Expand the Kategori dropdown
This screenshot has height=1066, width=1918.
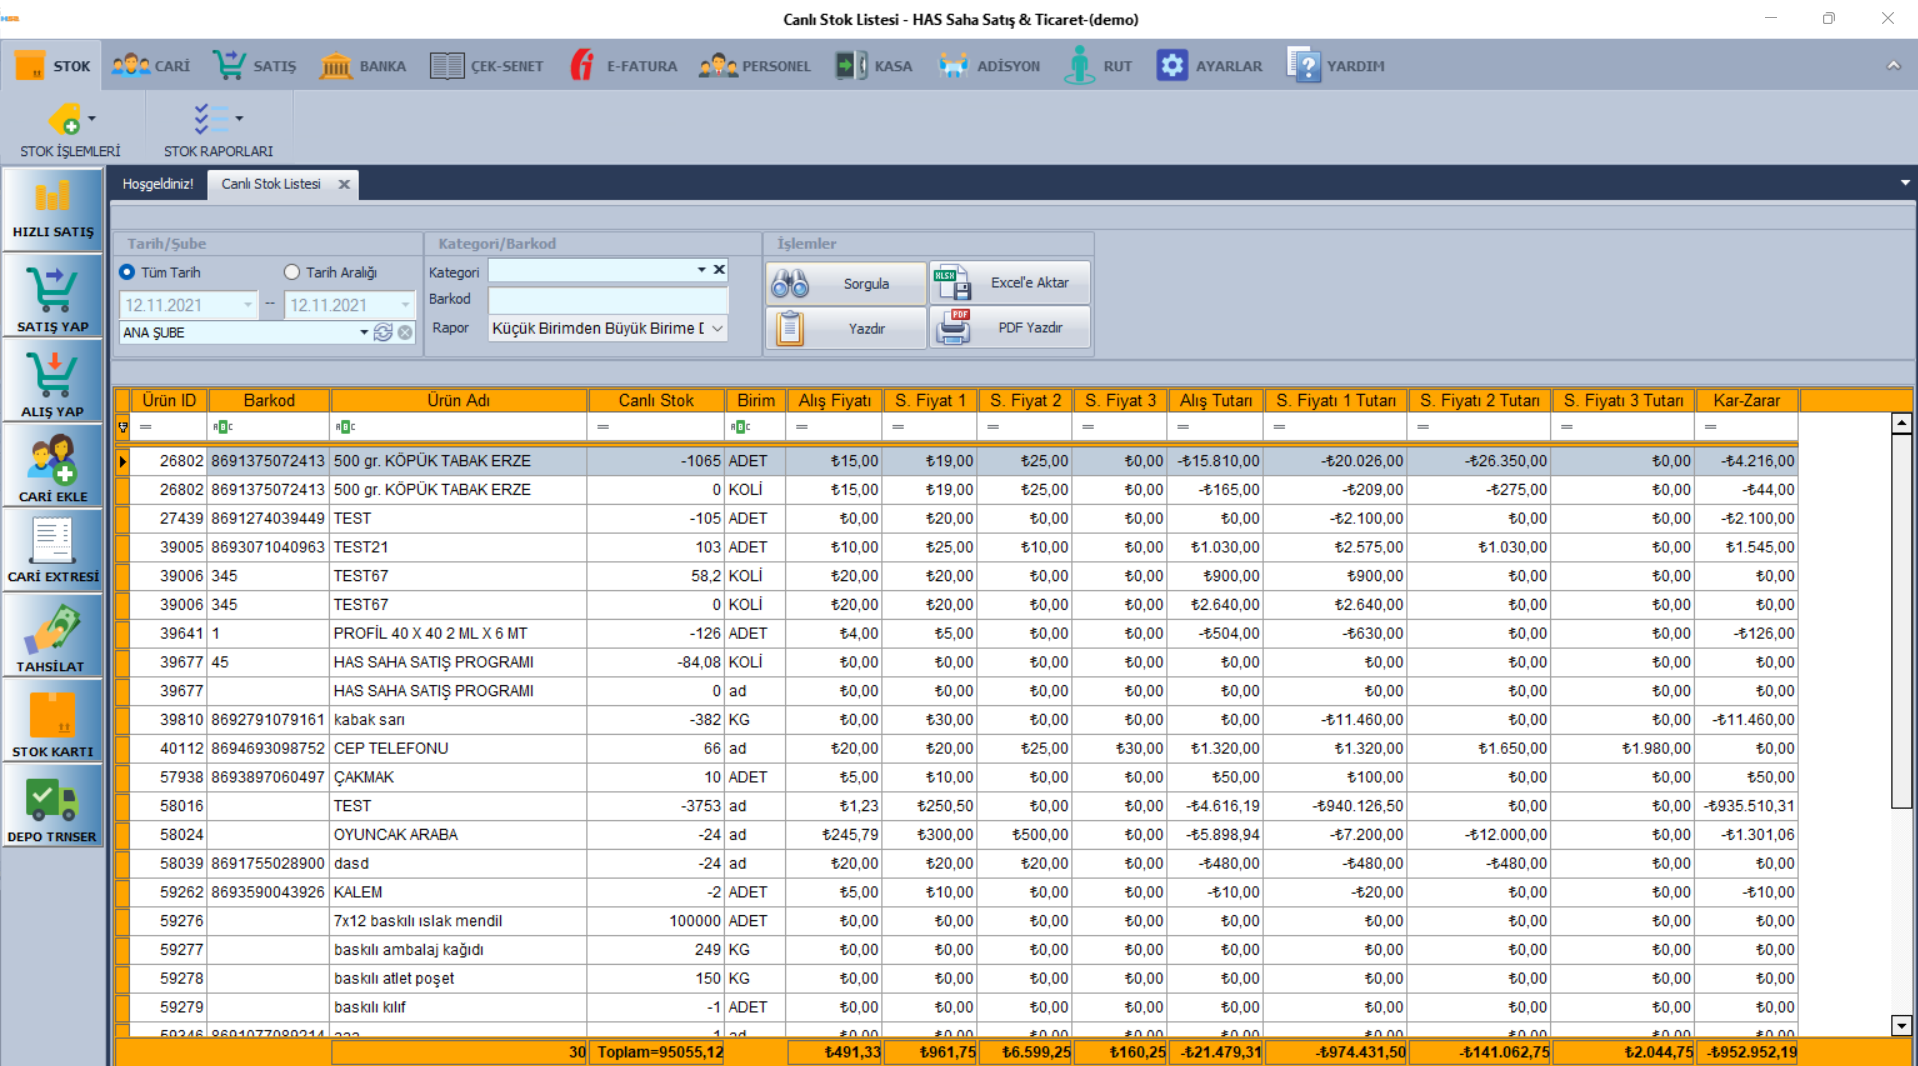[701, 270]
